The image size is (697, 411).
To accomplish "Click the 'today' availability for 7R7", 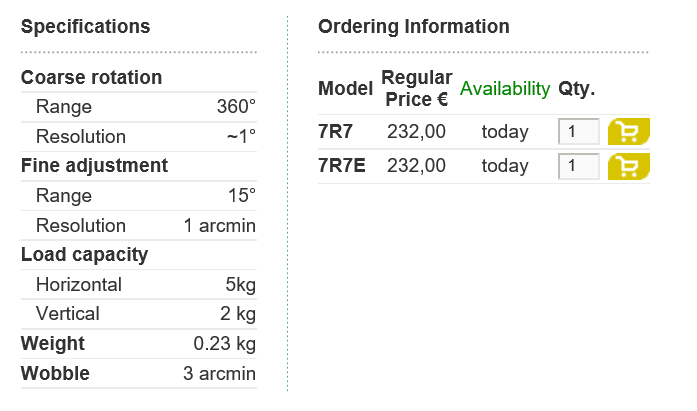I will [505, 132].
